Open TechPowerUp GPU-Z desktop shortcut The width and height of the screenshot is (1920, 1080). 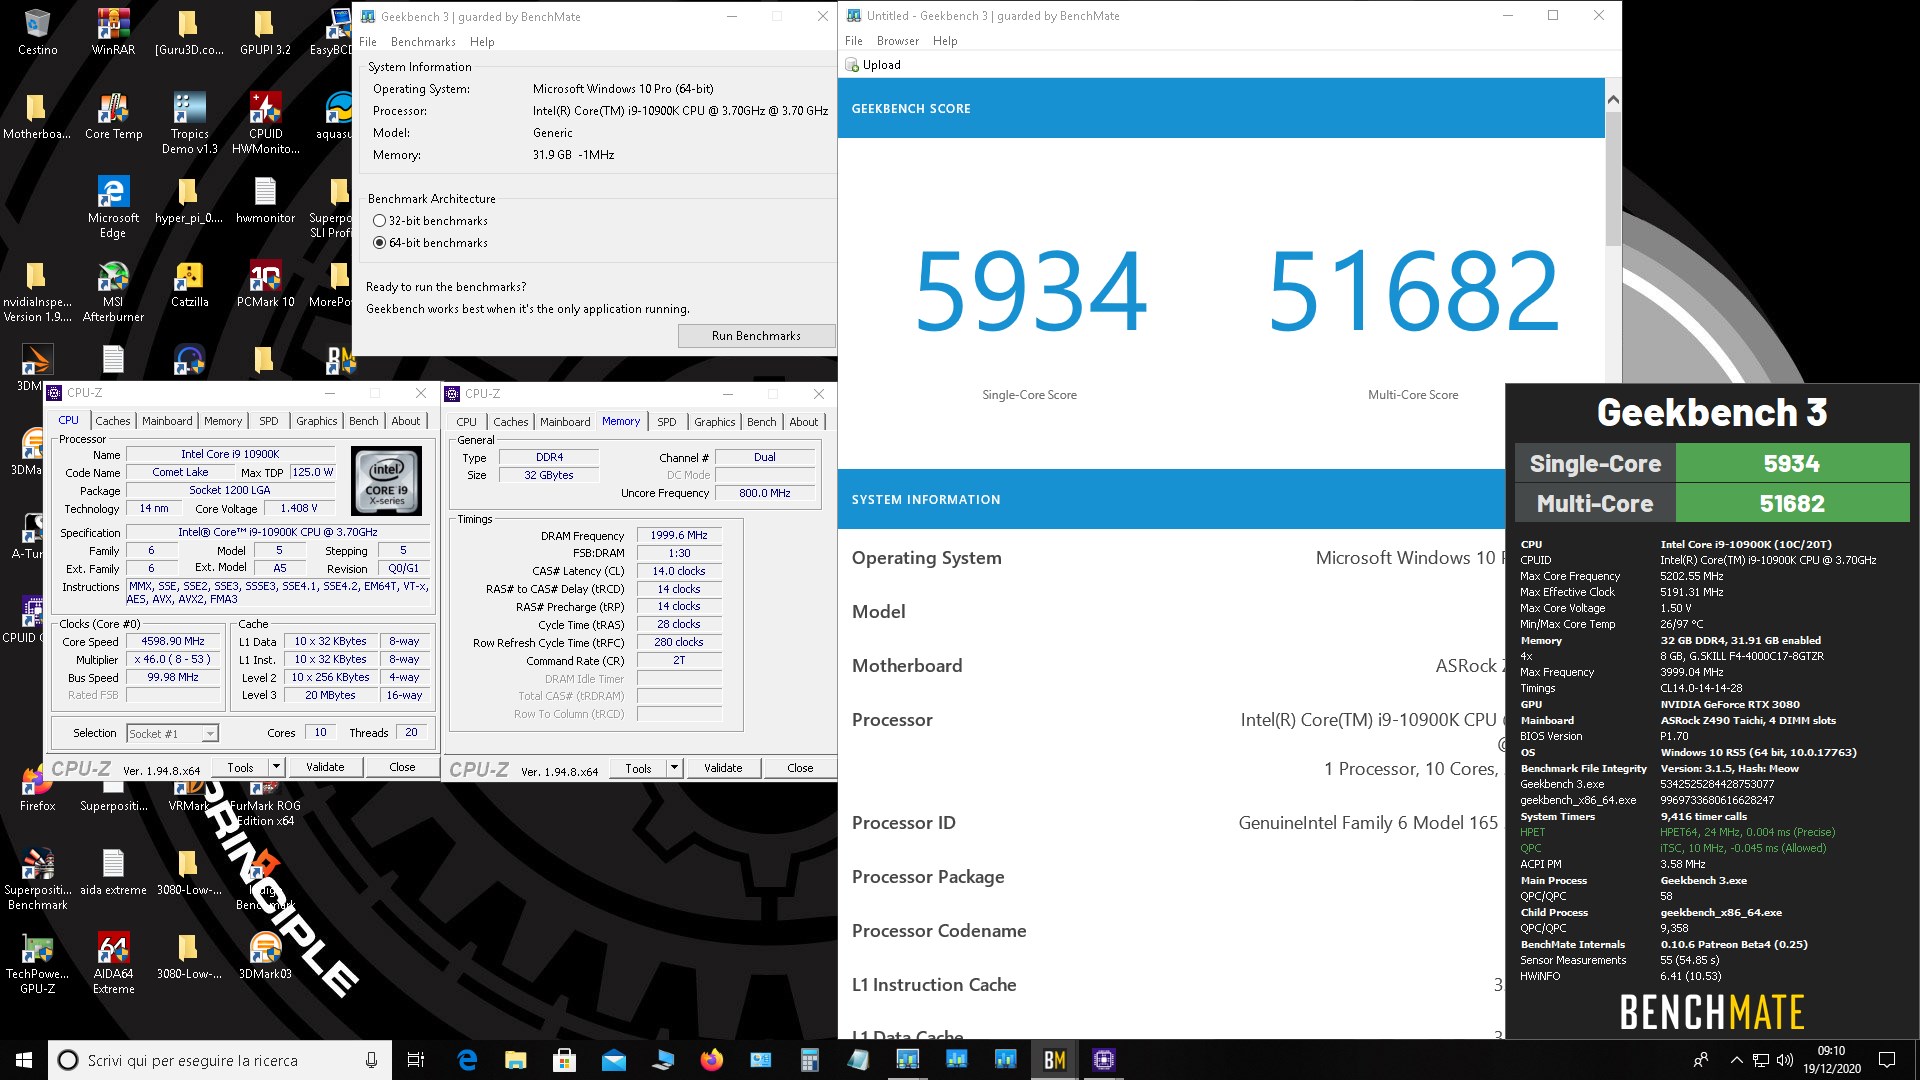click(37, 963)
